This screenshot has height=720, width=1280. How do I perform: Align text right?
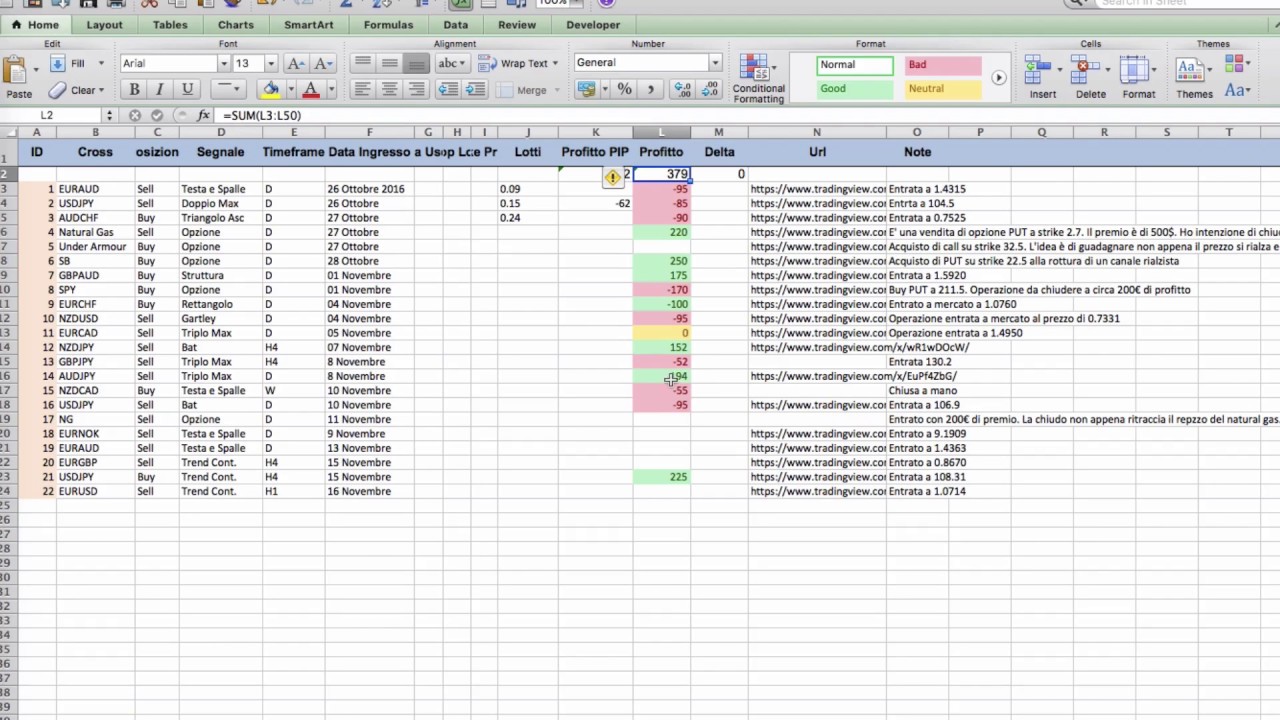tap(416, 90)
